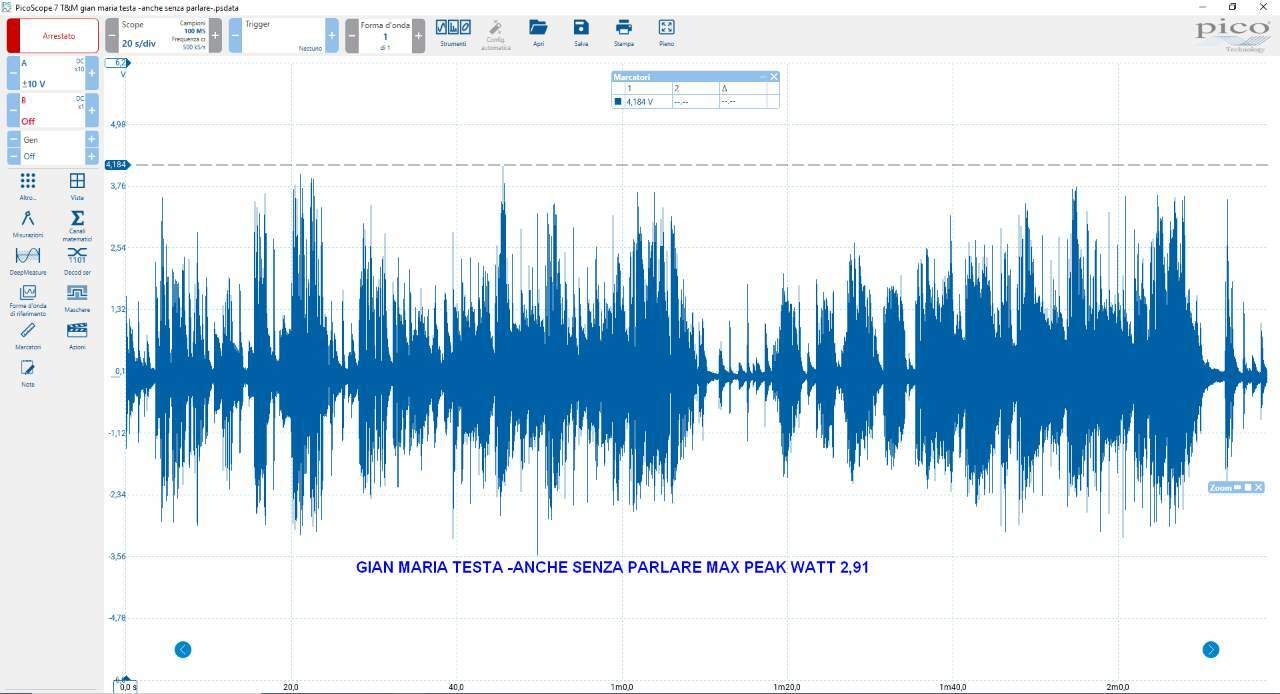Image resolution: width=1280 pixels, height=694 pixels.
Task: Open the Azioni clapperboard tool
Action: pos(77,335)
